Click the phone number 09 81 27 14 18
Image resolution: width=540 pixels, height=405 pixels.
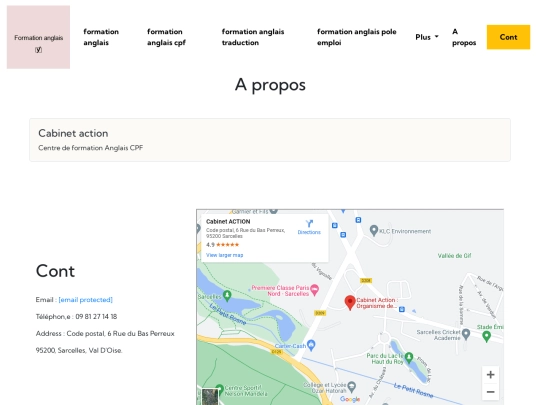[x=96, y=316]
